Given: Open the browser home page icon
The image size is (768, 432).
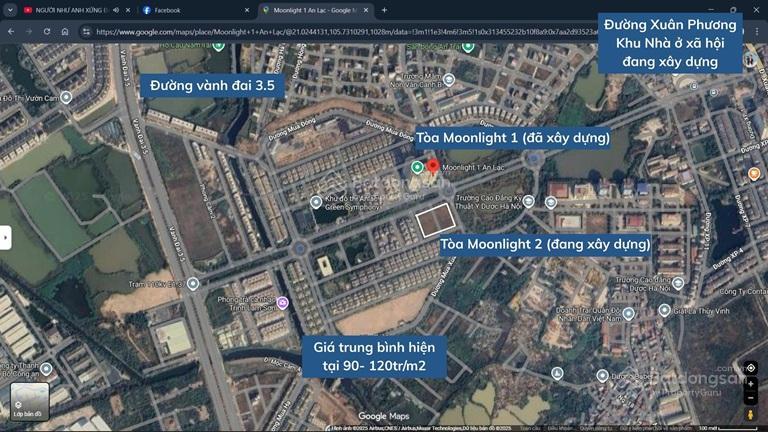Looking at the screenshot, I should (65, 31).
